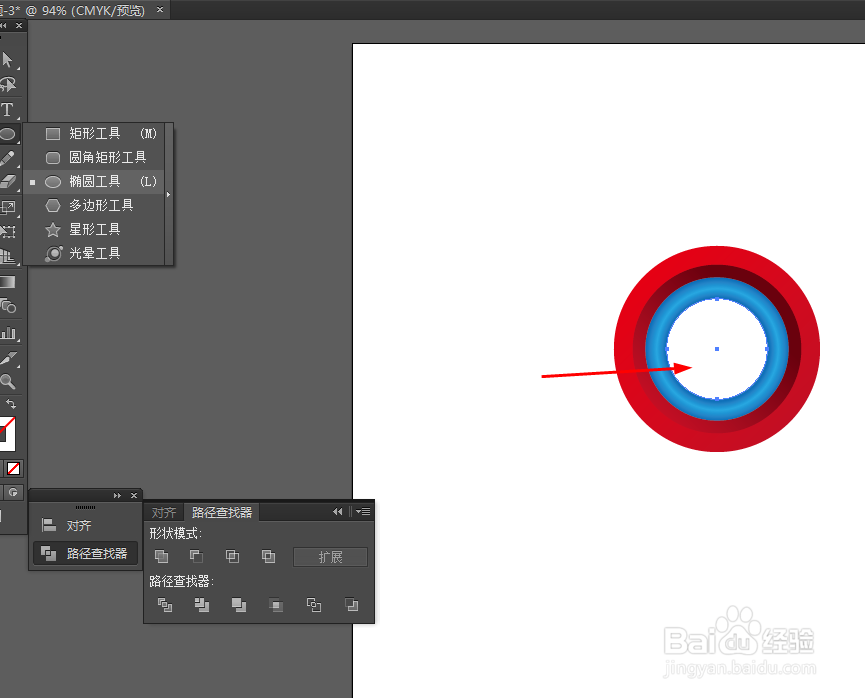Tear off the shape tool flyout arrow

169,194
